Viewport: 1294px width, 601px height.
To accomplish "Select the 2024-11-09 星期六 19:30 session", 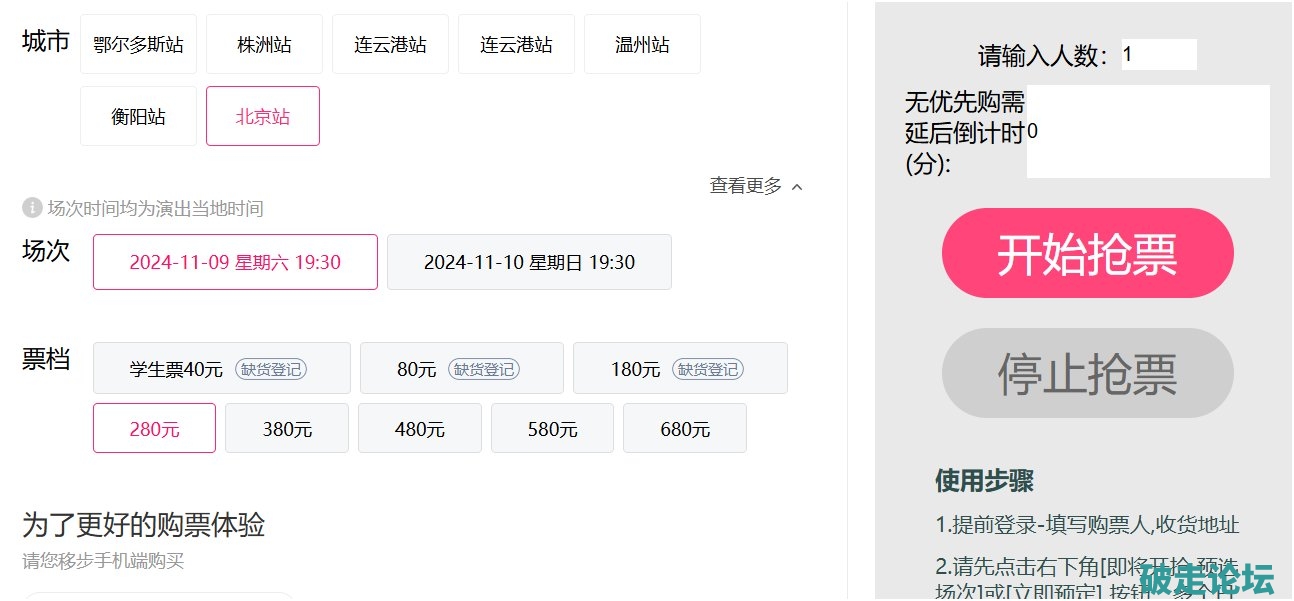I will point(235,262).
